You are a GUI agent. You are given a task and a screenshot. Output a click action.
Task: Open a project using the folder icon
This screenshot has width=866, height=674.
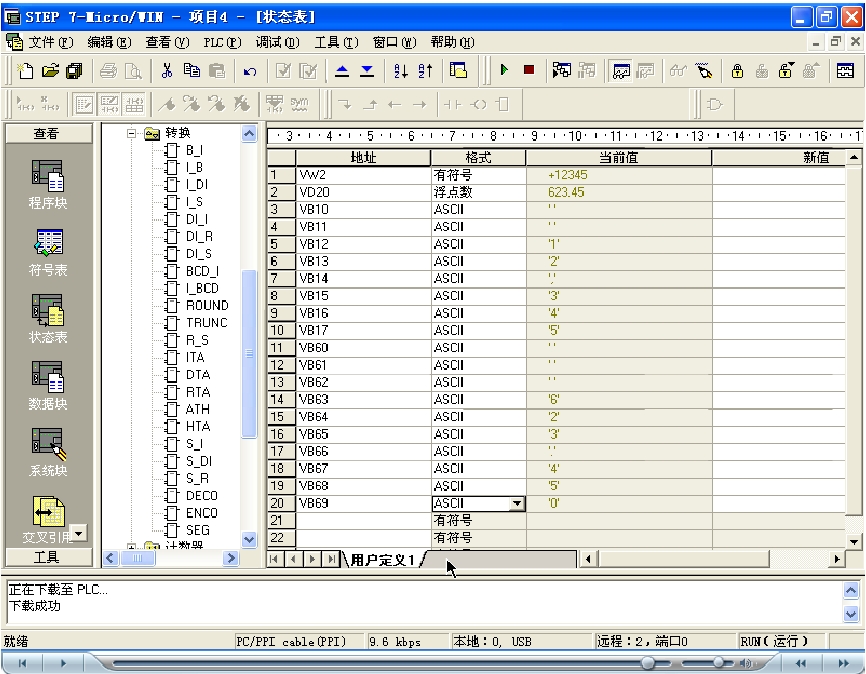coord(50,71)
